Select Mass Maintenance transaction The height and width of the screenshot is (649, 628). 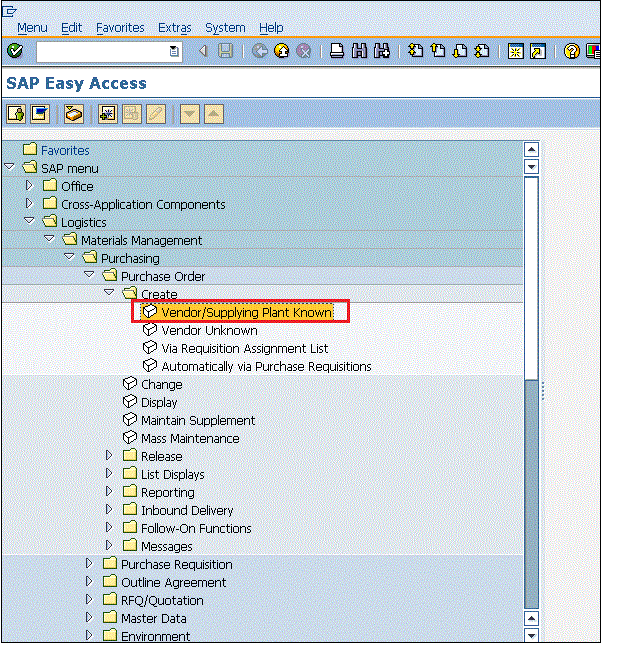pyautogui.click(x=190, y=439)
